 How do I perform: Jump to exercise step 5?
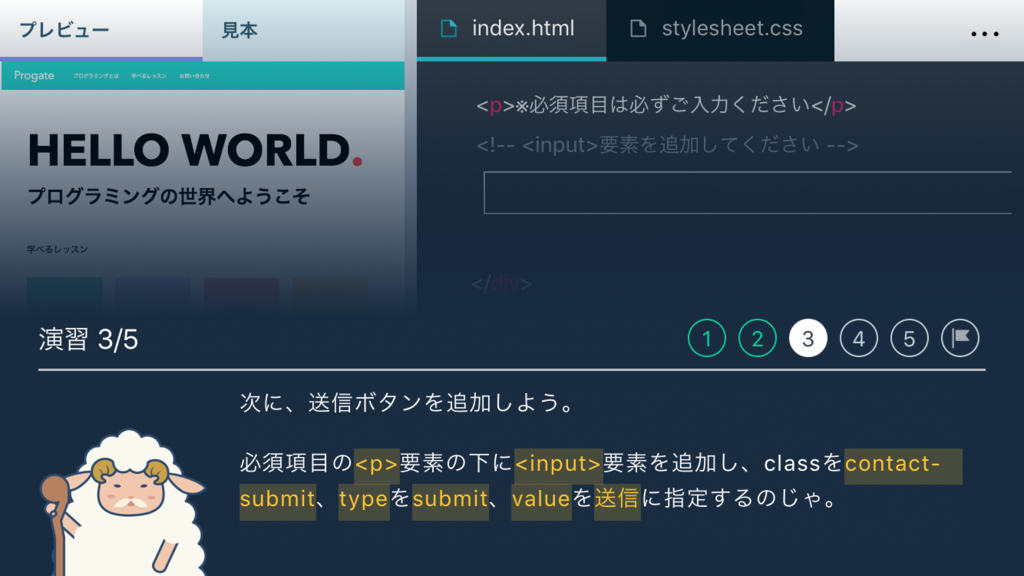coord(909,338)
